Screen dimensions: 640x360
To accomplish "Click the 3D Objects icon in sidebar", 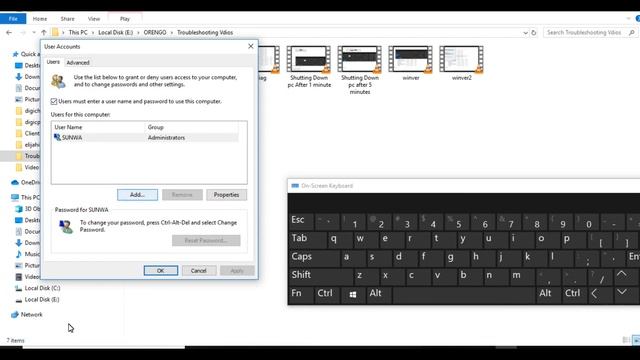I will (19, 209).
